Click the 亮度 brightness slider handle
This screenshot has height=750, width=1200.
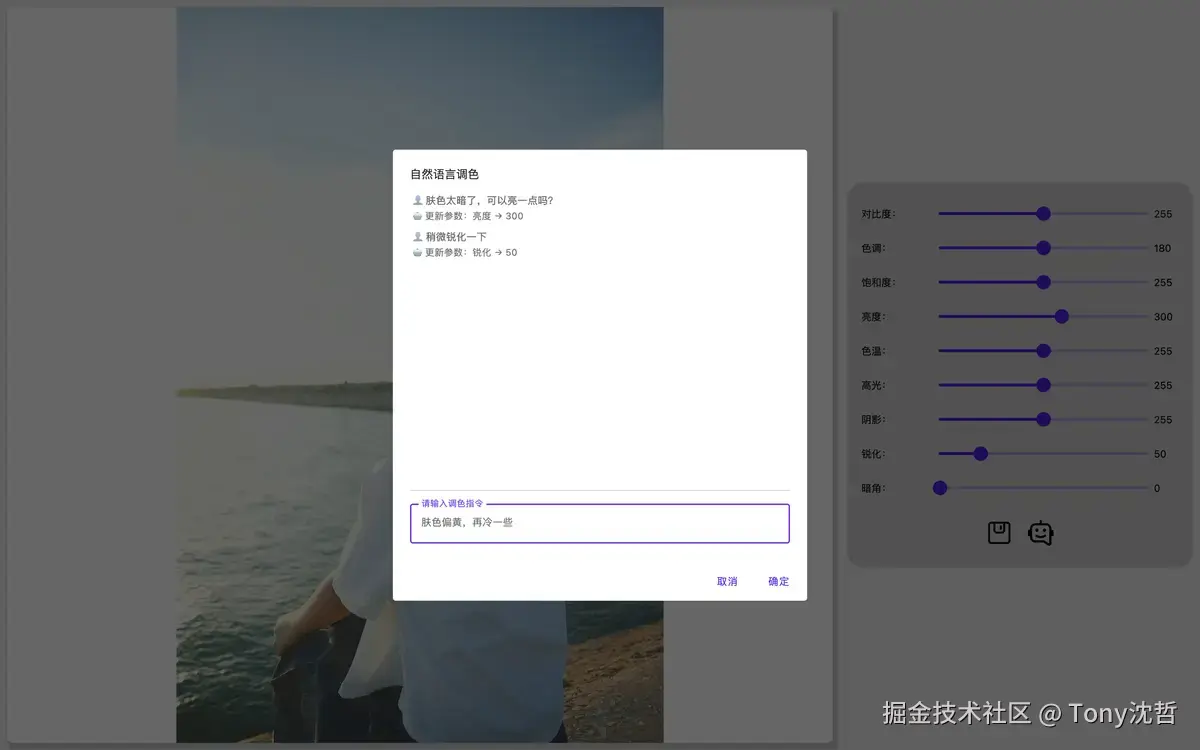pos(1061,316)
